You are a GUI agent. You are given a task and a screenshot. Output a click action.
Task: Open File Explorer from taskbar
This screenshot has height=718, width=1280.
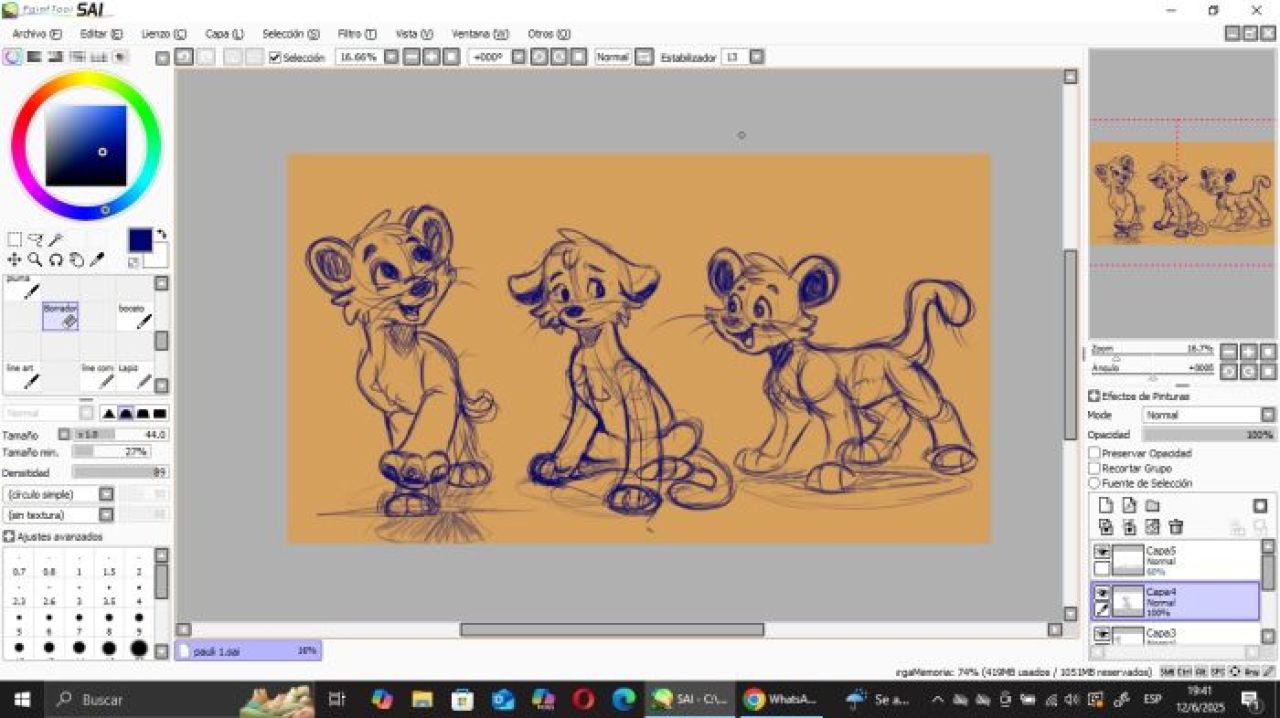pos(422,699)
